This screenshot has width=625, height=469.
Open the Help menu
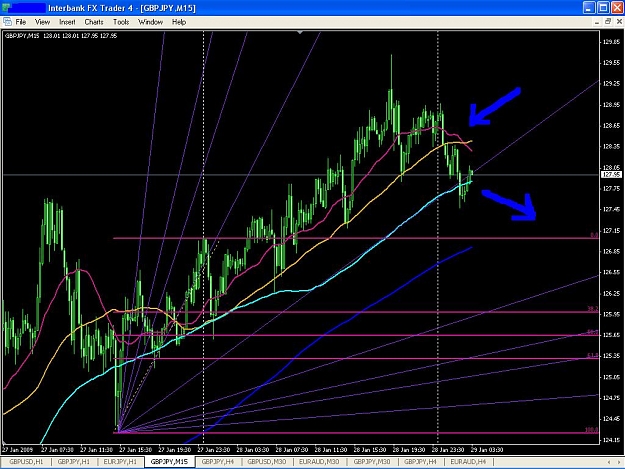point(179,22)
